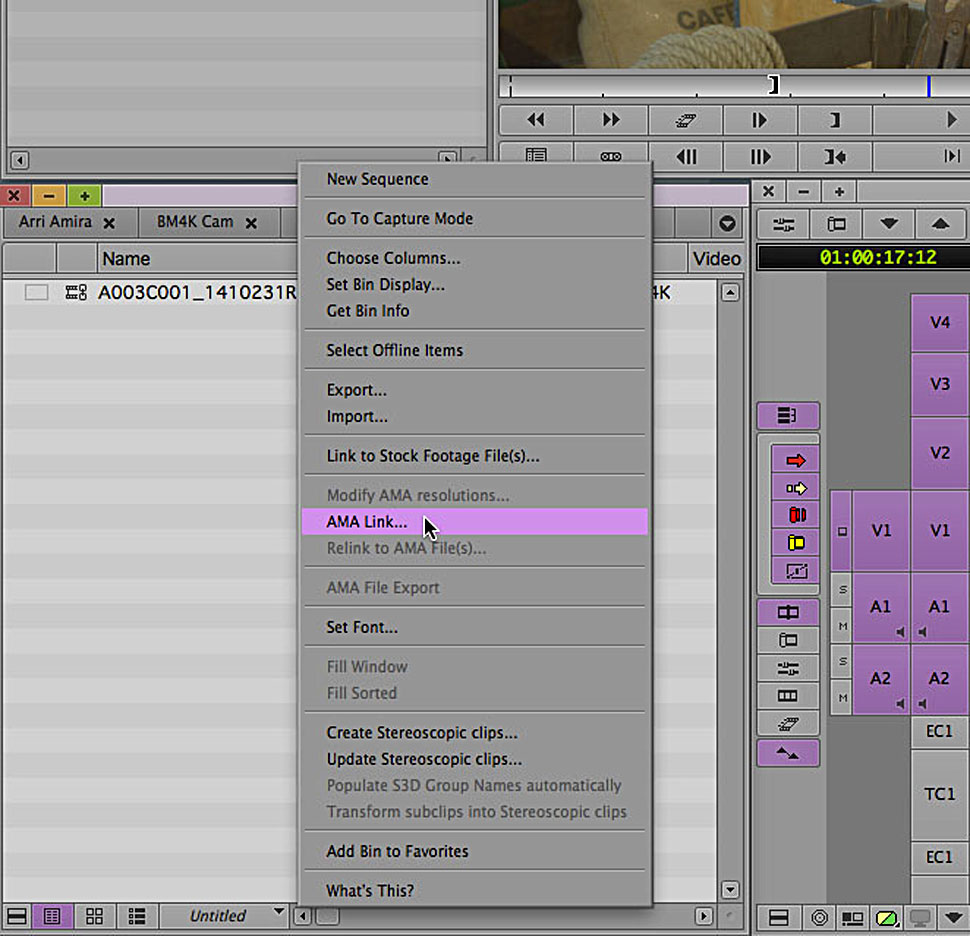Choose AMA Link... from the context menu
Image resolution: width=970 pixels, height=936 pixels.
click(x=367, y=522)
